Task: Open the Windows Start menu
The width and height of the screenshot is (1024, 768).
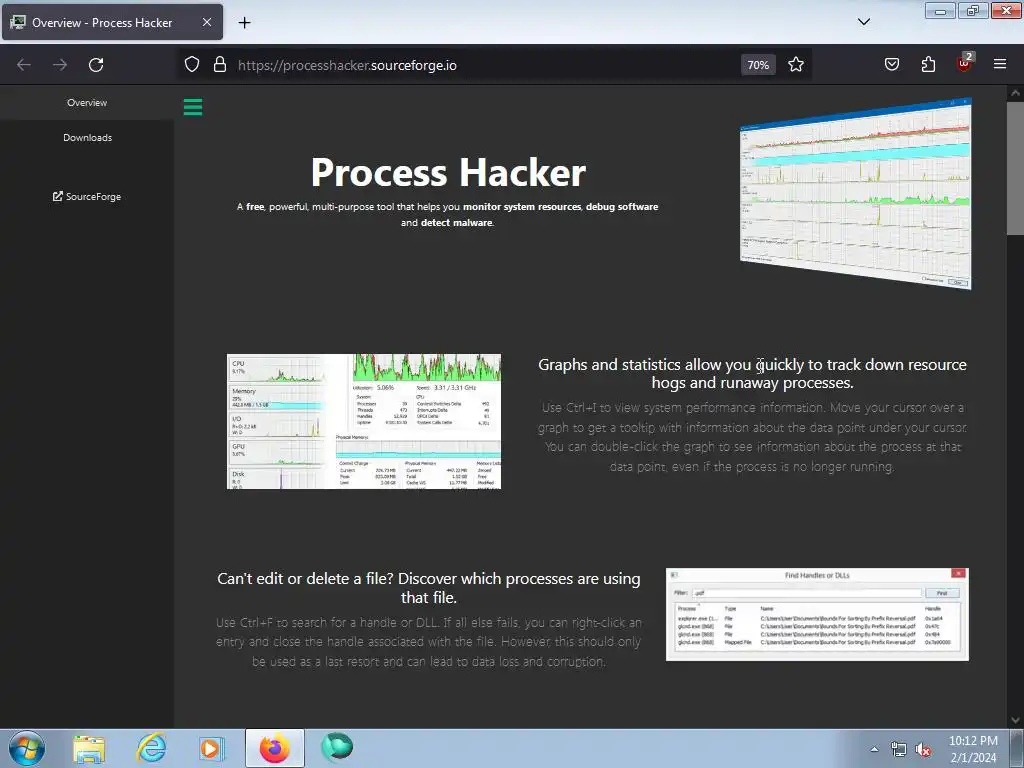Action: [27, 748]
